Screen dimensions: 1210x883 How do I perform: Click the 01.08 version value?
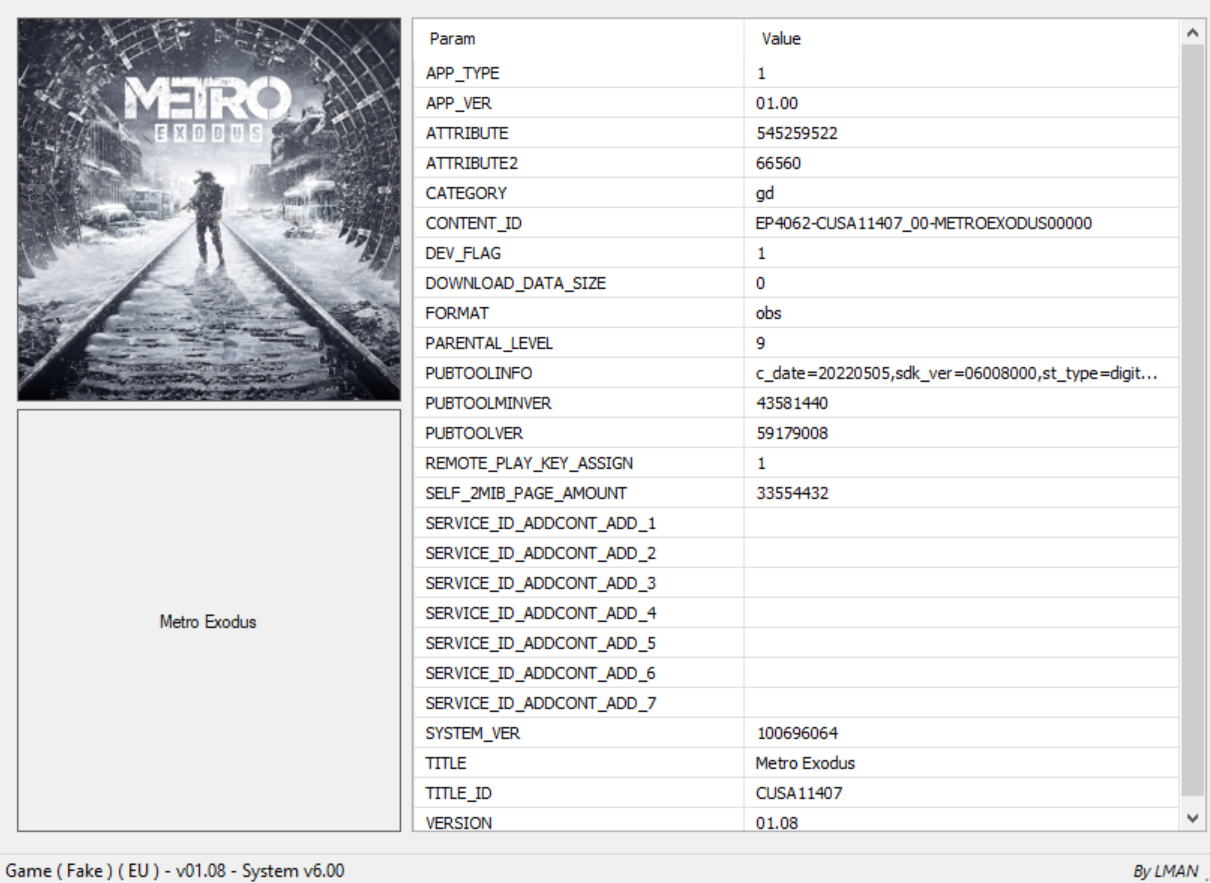777,823
